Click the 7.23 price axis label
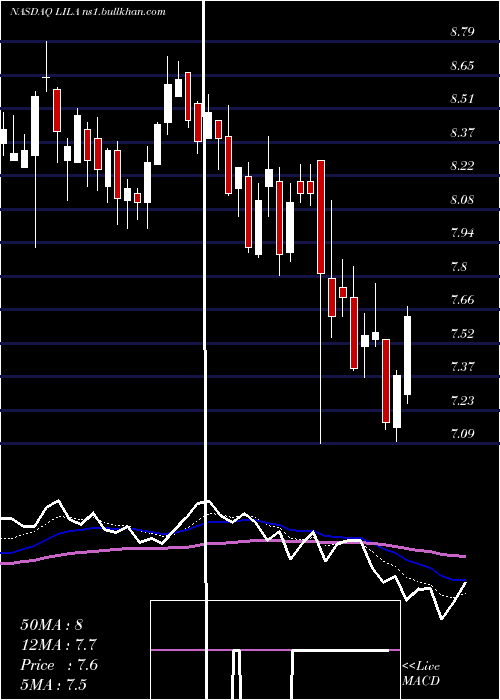Viewport: 500px width, 700px height. pos(462,400)
